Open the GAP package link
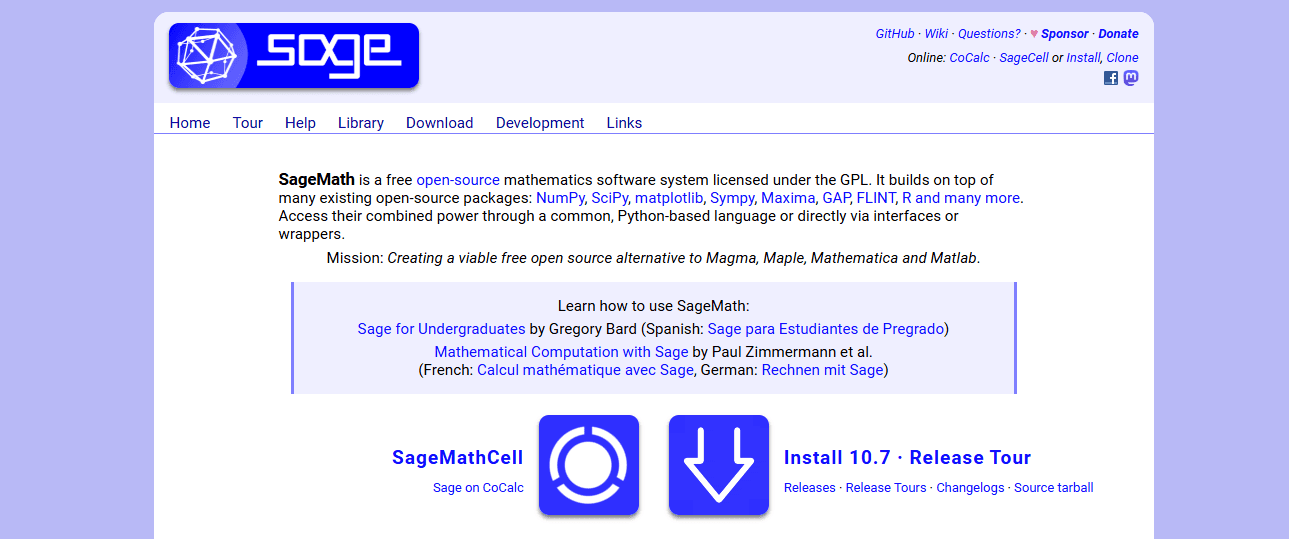This screenshot has width=1289, height=539. pyautogui.click(x=835, y=198)
